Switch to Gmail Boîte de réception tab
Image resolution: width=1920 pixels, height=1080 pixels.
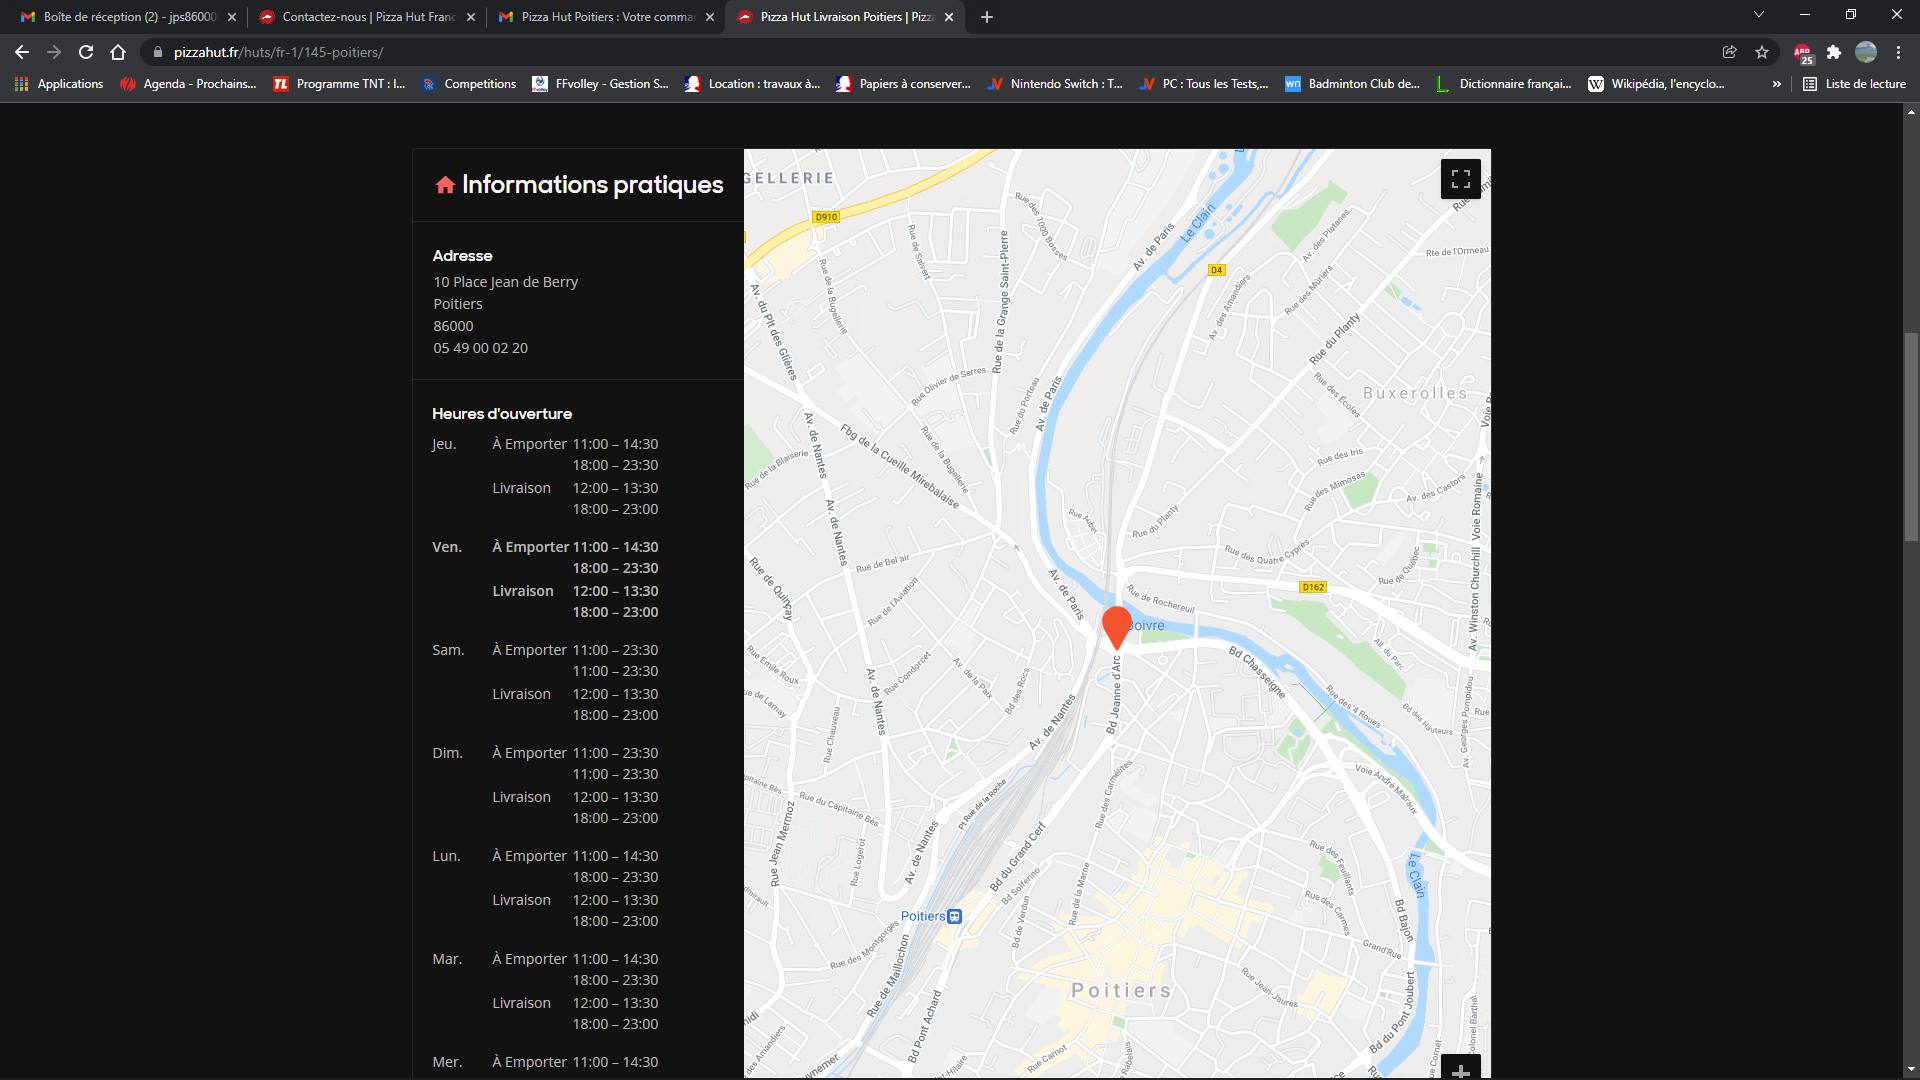coord(127,17)
